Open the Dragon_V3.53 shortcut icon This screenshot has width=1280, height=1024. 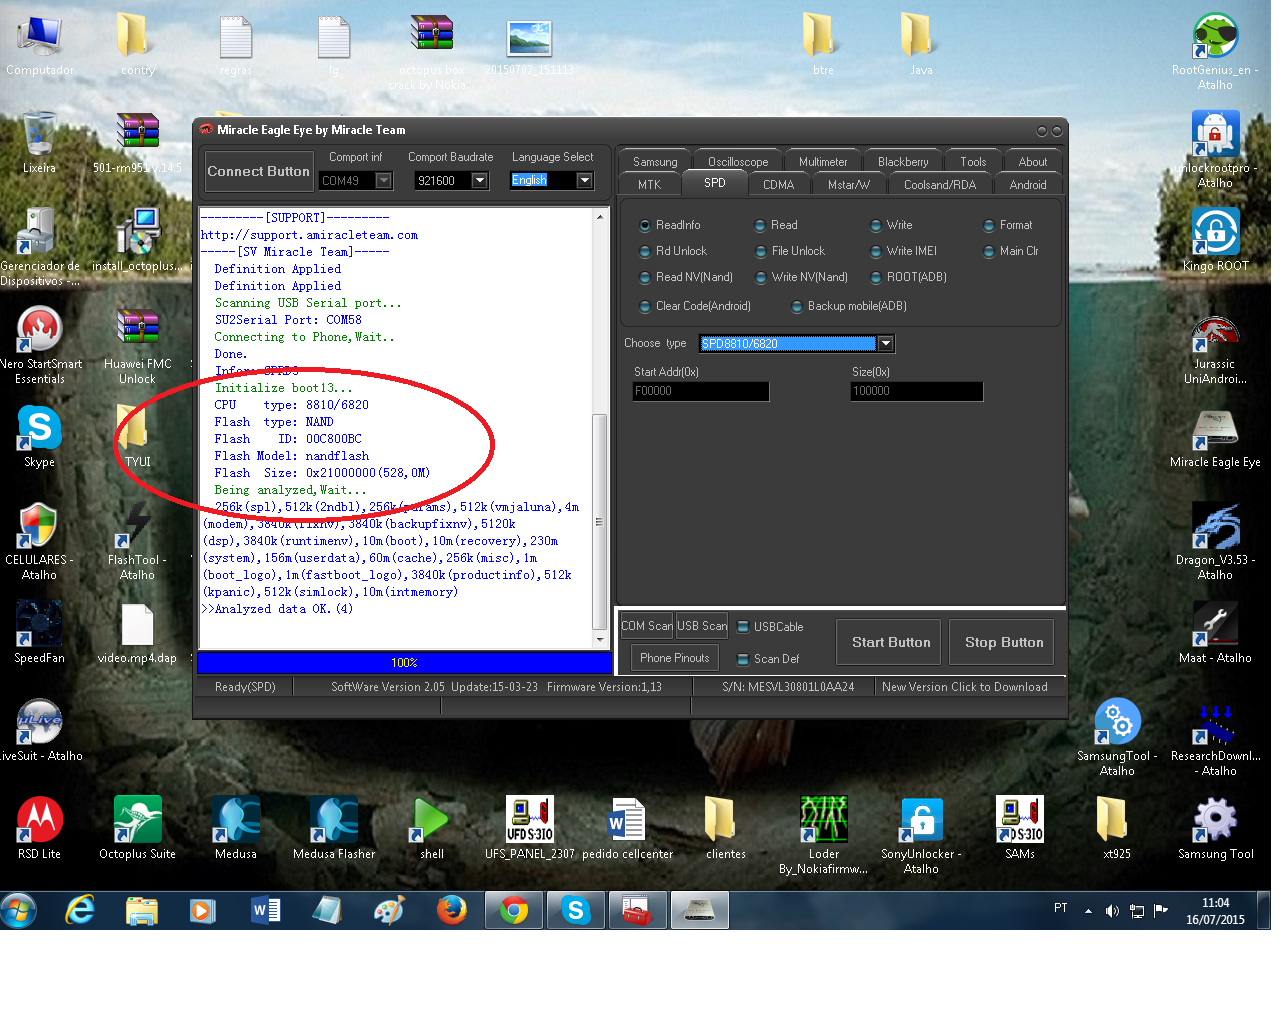pyautogui.click(x=1215, y=527)
